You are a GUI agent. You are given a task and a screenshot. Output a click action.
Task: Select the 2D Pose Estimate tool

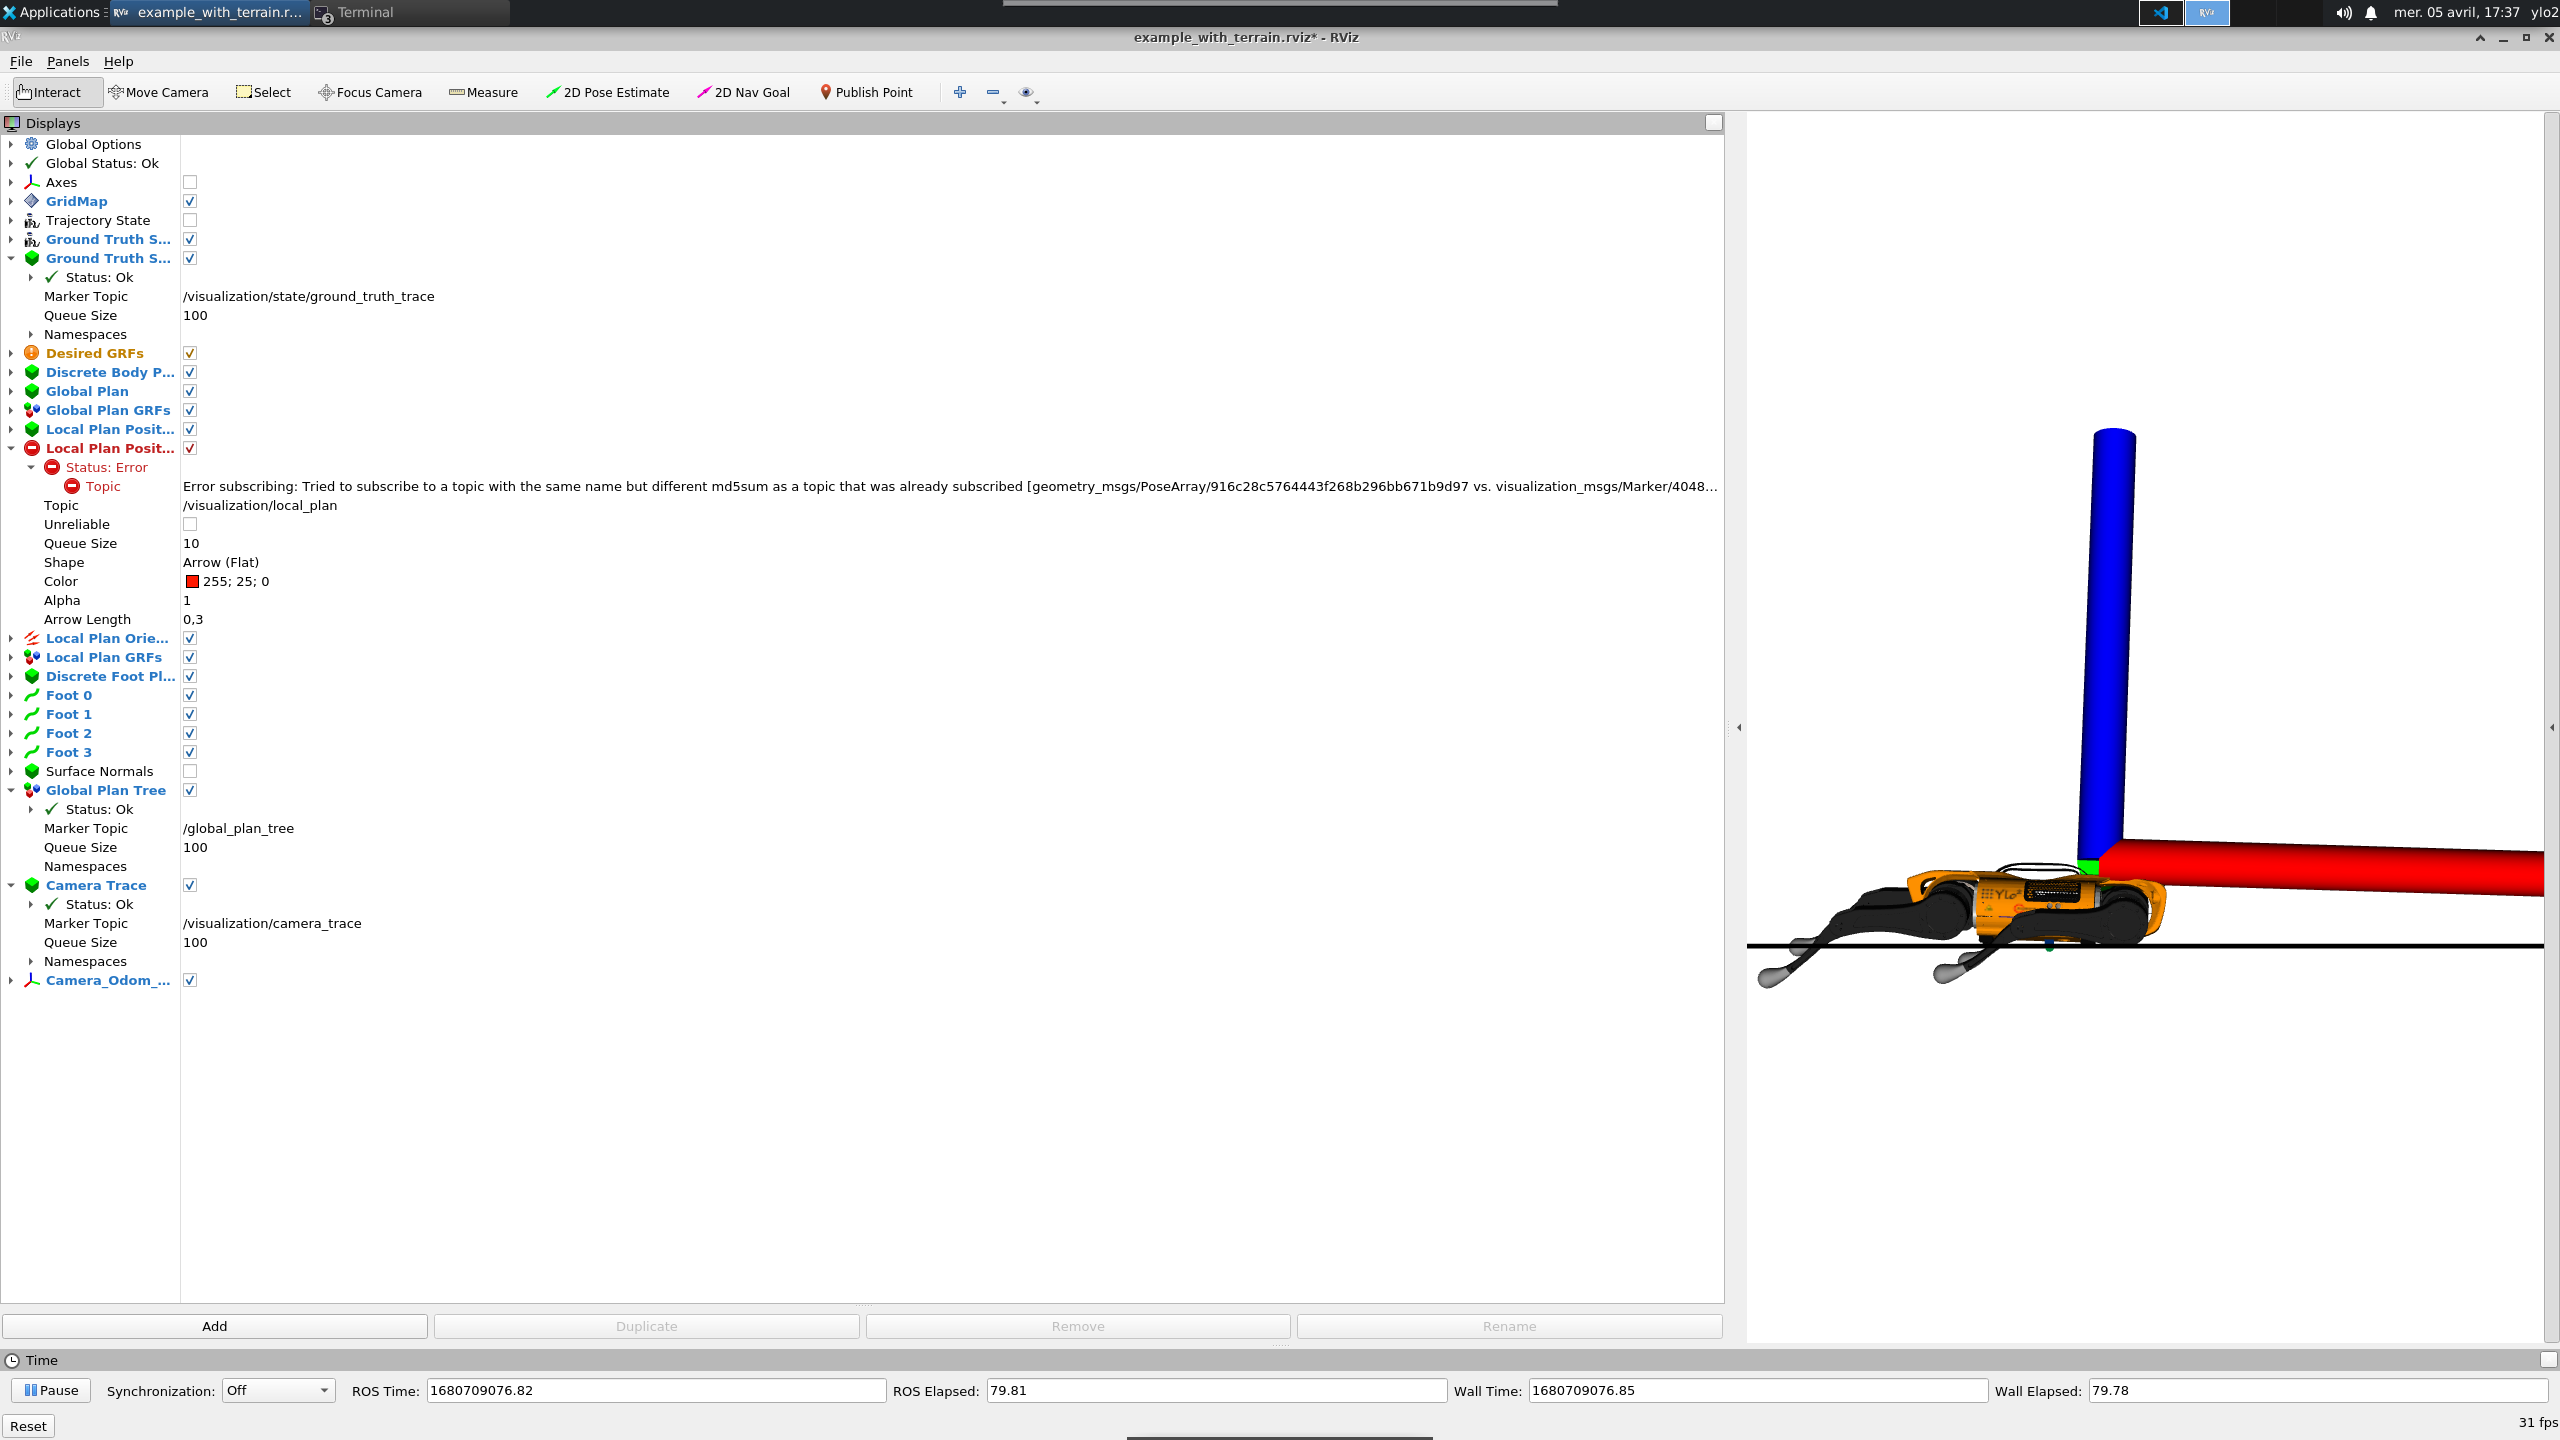(x=608, y=92)
